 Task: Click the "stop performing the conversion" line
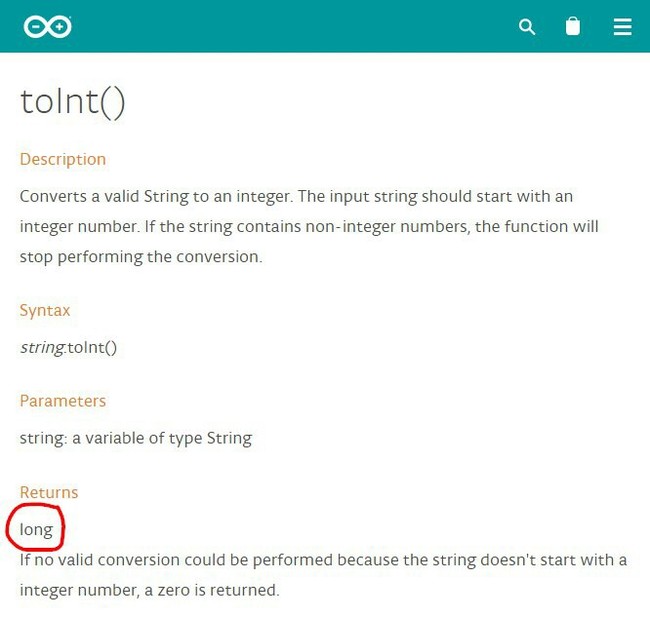click(x=140, y=256)
